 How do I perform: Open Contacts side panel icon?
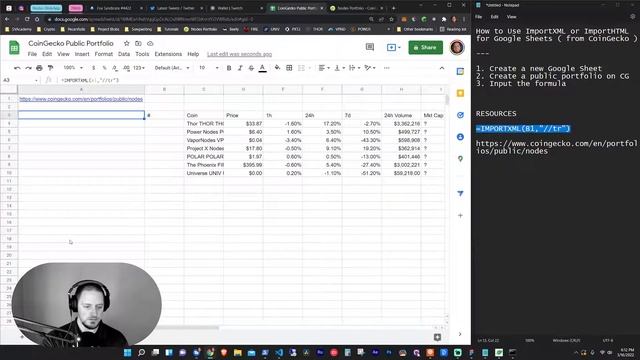(x=460, y=137)
